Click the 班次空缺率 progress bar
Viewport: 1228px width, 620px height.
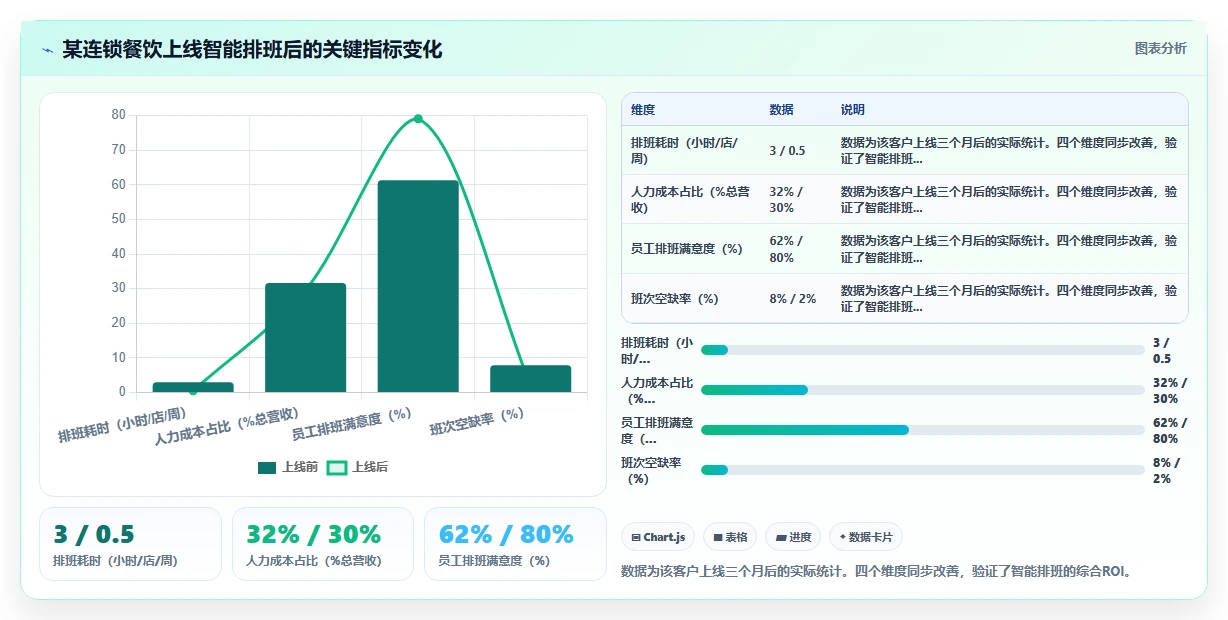(922, 470)
